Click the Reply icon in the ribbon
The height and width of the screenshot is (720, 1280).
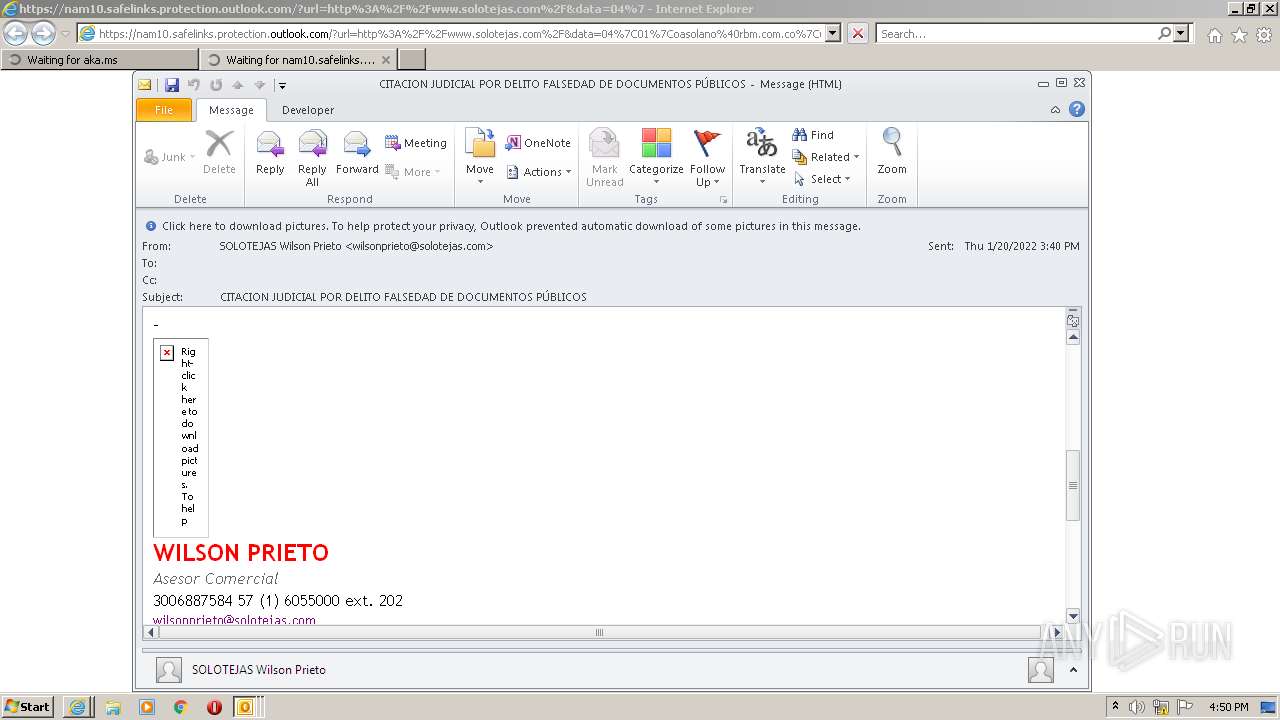[270, 152]
